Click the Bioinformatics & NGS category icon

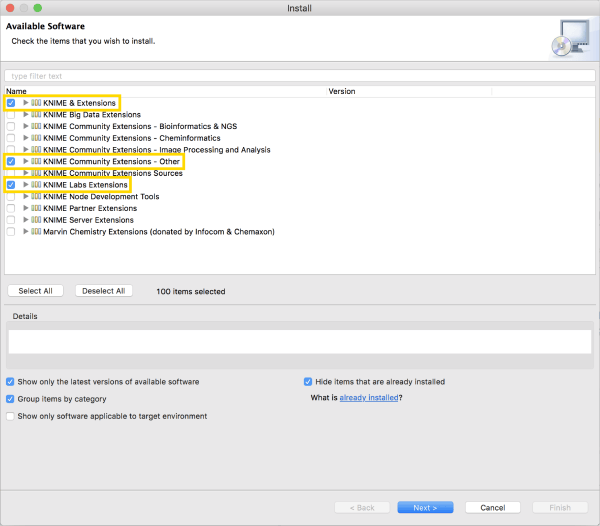[x=36, y=126]
